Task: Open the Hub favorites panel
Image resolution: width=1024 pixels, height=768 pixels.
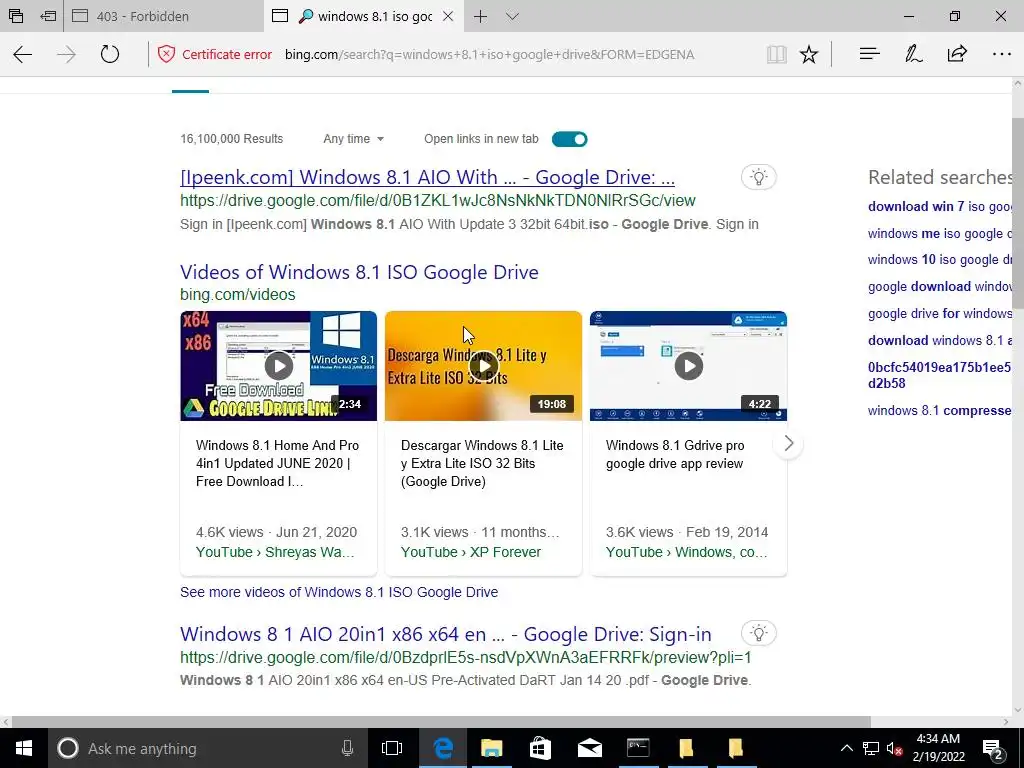Action: 869,54
